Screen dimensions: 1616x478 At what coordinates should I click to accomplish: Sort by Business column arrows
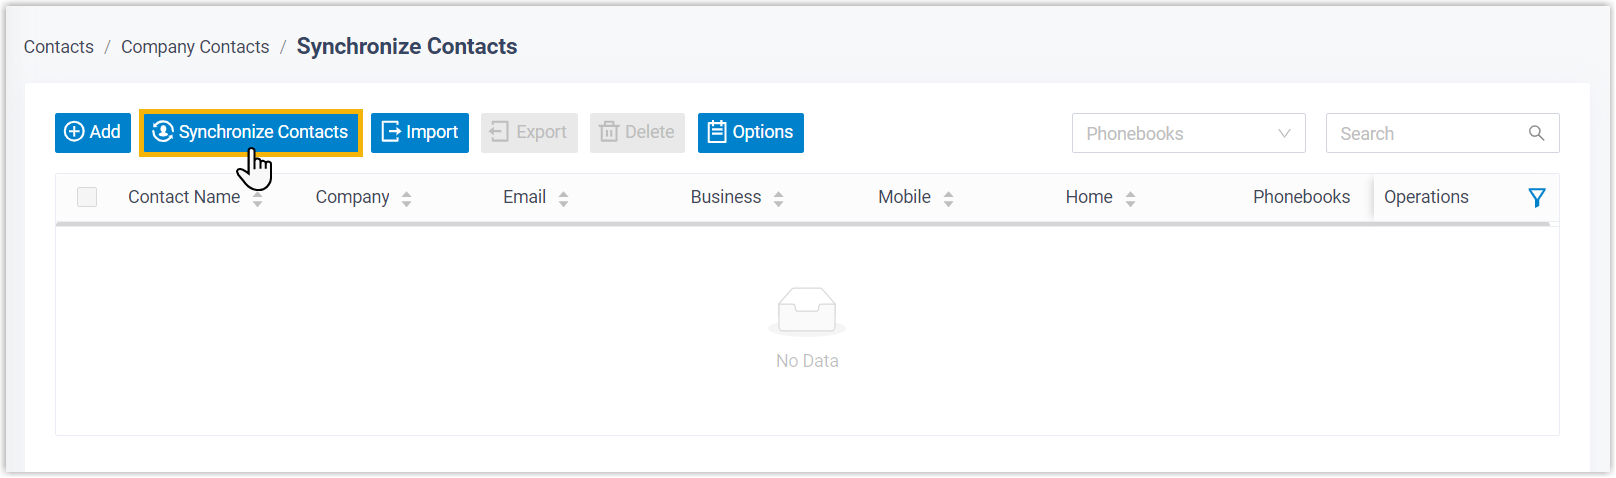[x=779, y=199]
